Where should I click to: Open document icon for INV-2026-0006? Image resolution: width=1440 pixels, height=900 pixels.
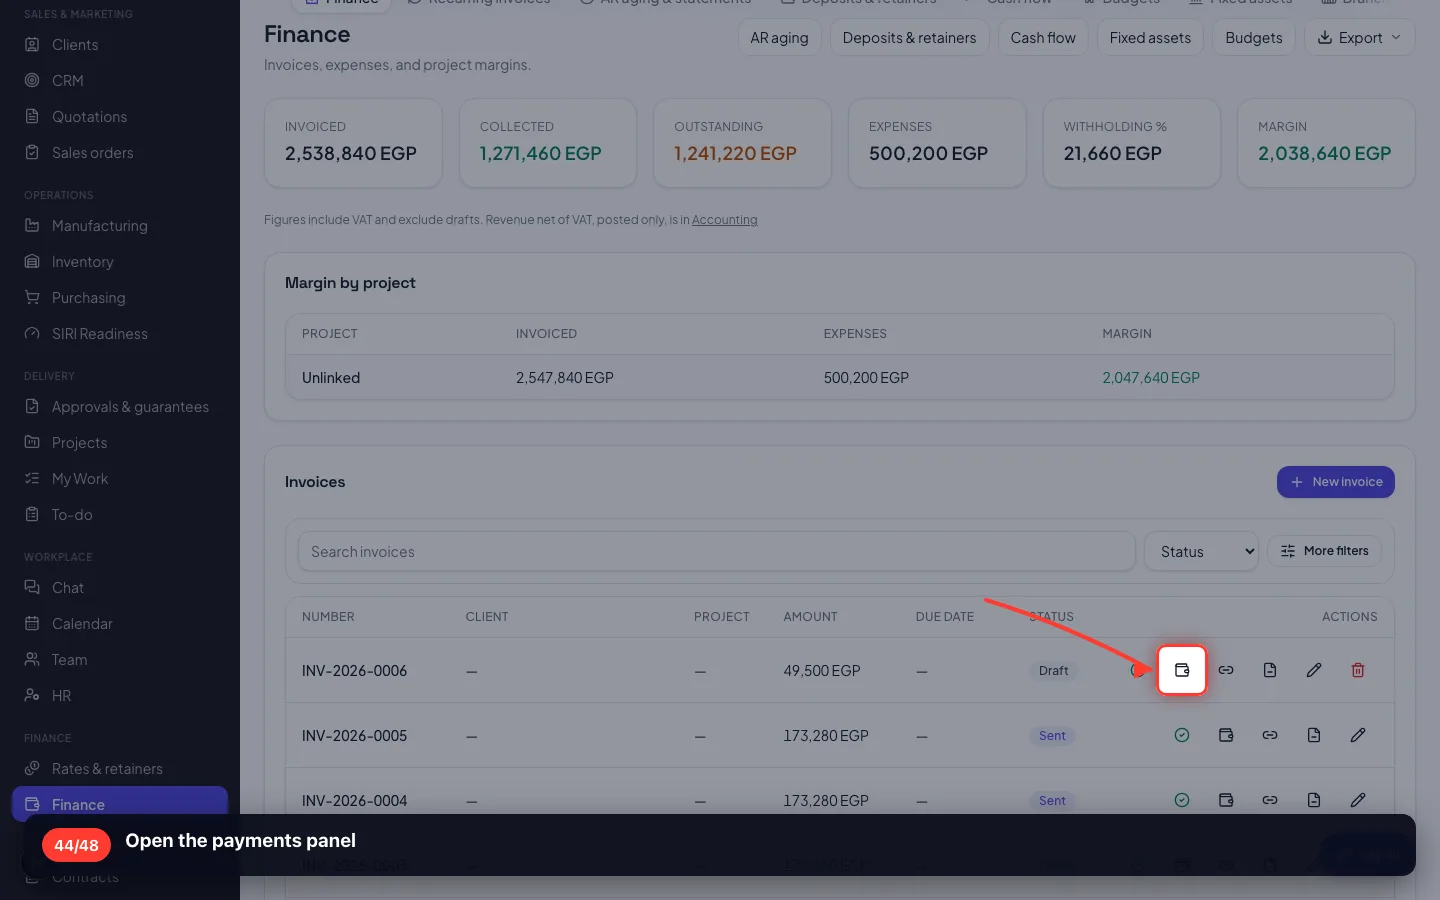[1270, 670]
